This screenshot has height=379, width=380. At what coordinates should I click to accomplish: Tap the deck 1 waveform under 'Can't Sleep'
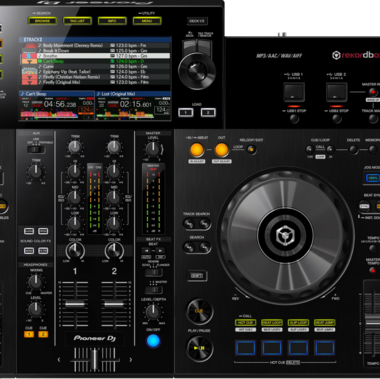(x=49, y=114)
